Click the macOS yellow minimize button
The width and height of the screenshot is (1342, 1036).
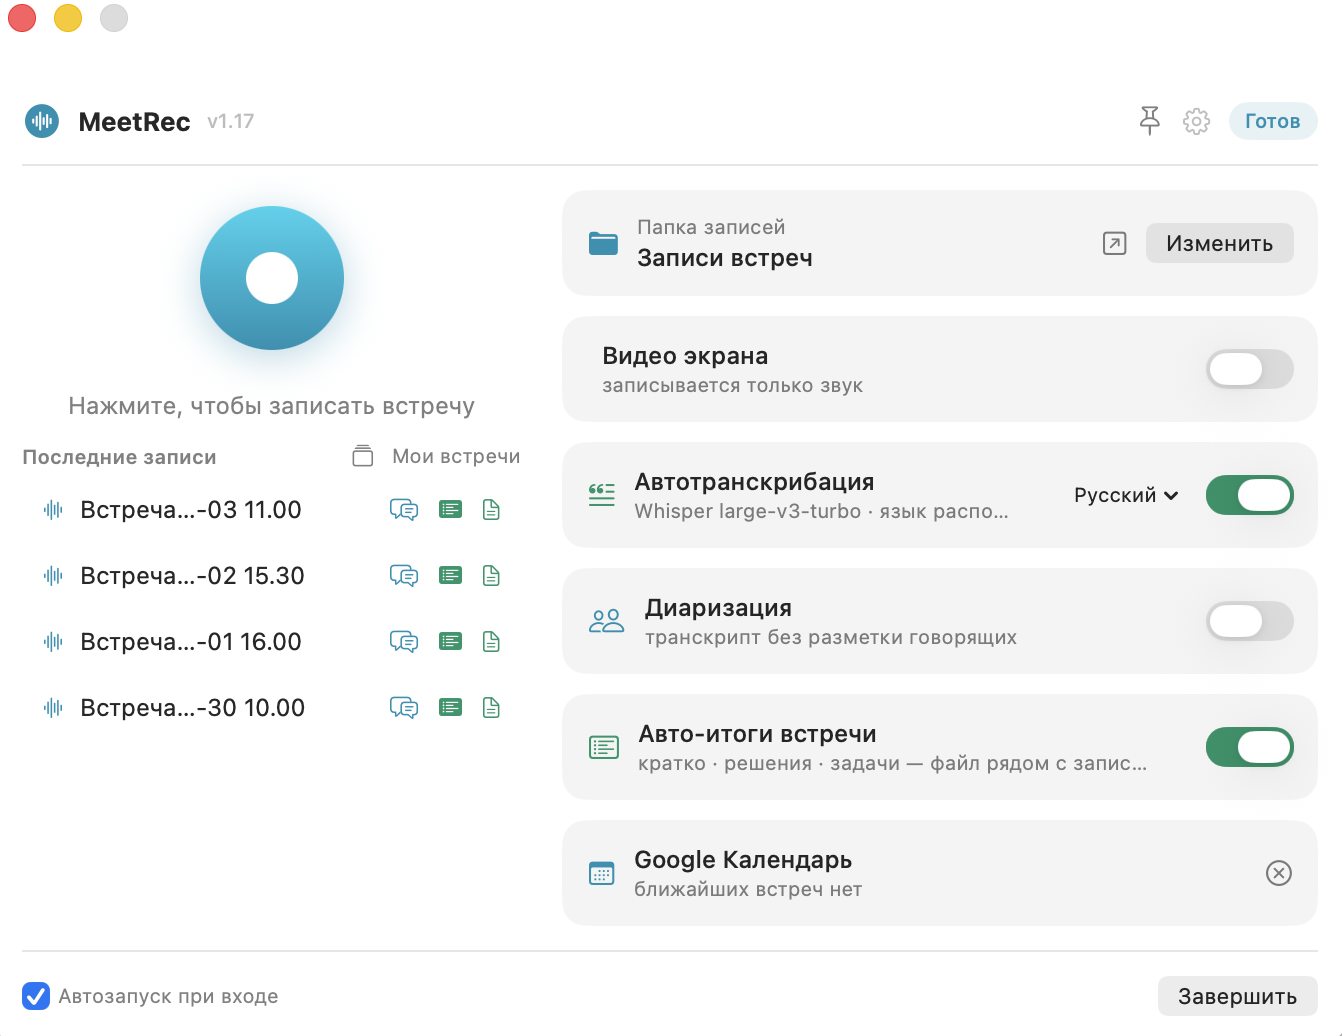[x=68, y=18]
